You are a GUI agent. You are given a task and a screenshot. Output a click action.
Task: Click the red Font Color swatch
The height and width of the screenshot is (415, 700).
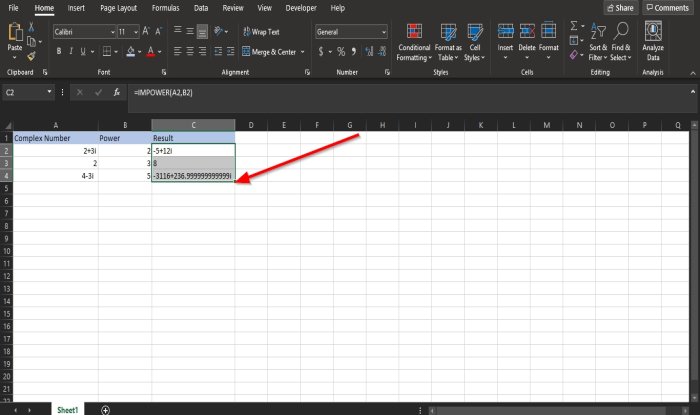tap(148, 51)
